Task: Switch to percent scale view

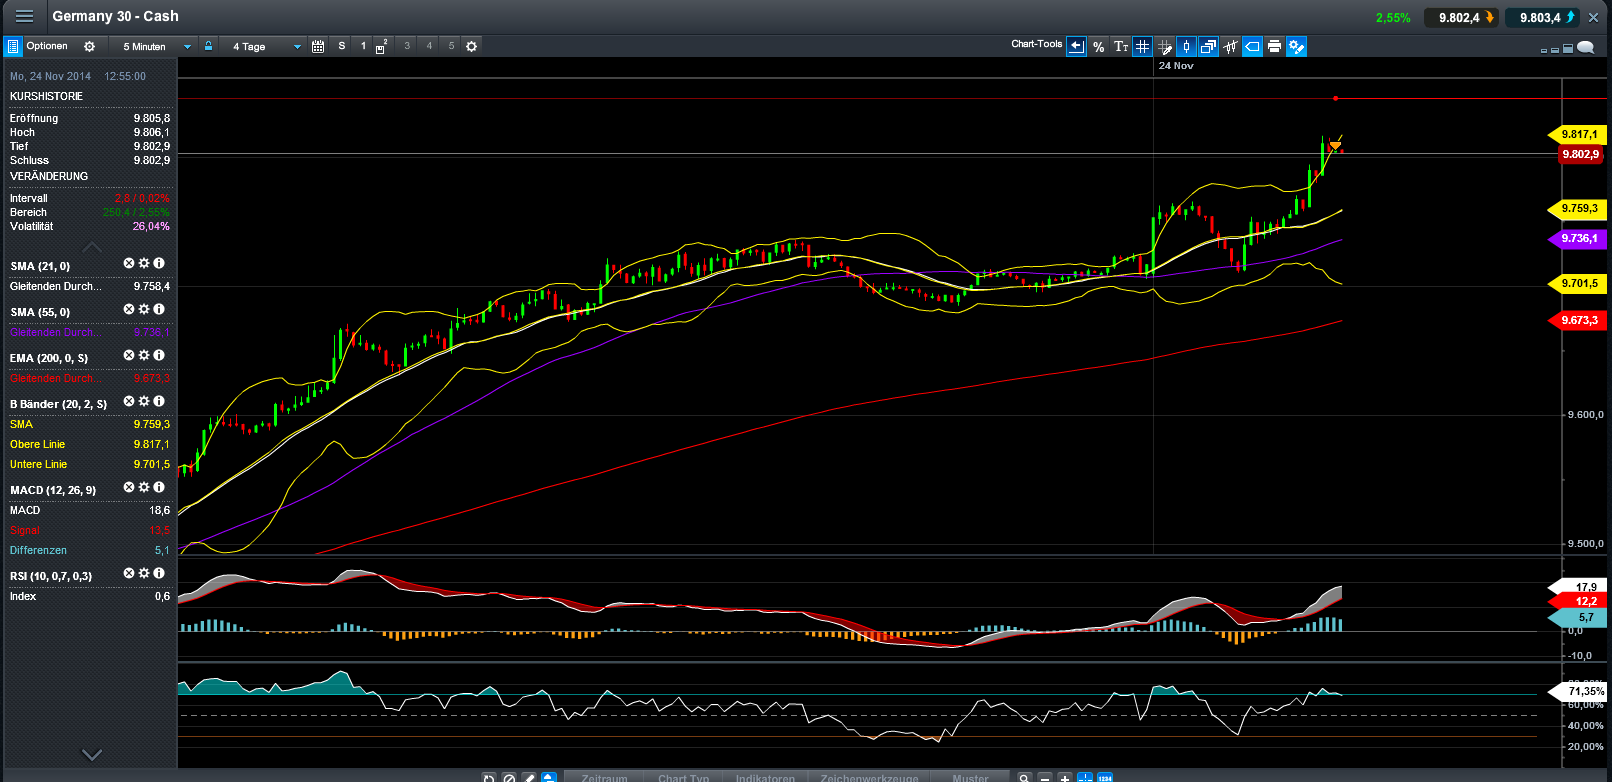Action: [x=1099, y=46]
